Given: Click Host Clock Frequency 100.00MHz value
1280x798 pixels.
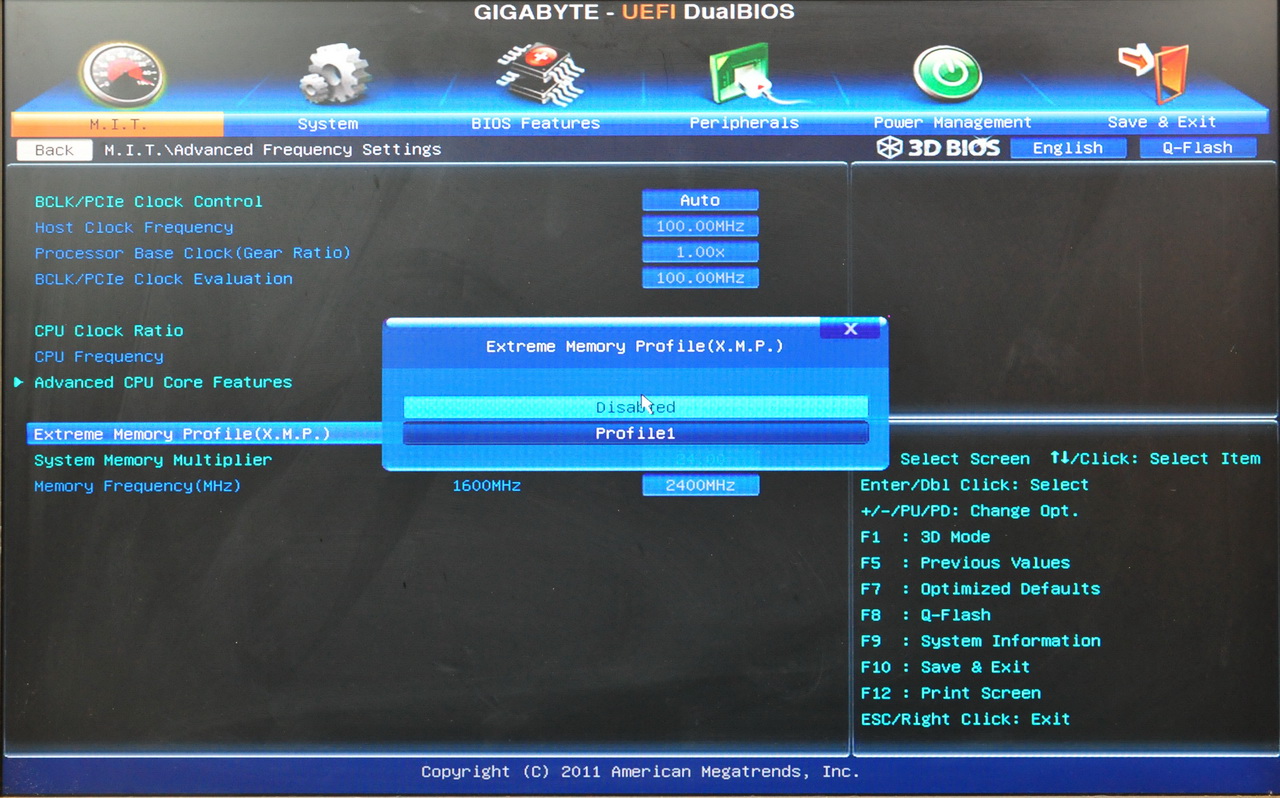Looking at the screenshot, I should [x=700, y=226].
